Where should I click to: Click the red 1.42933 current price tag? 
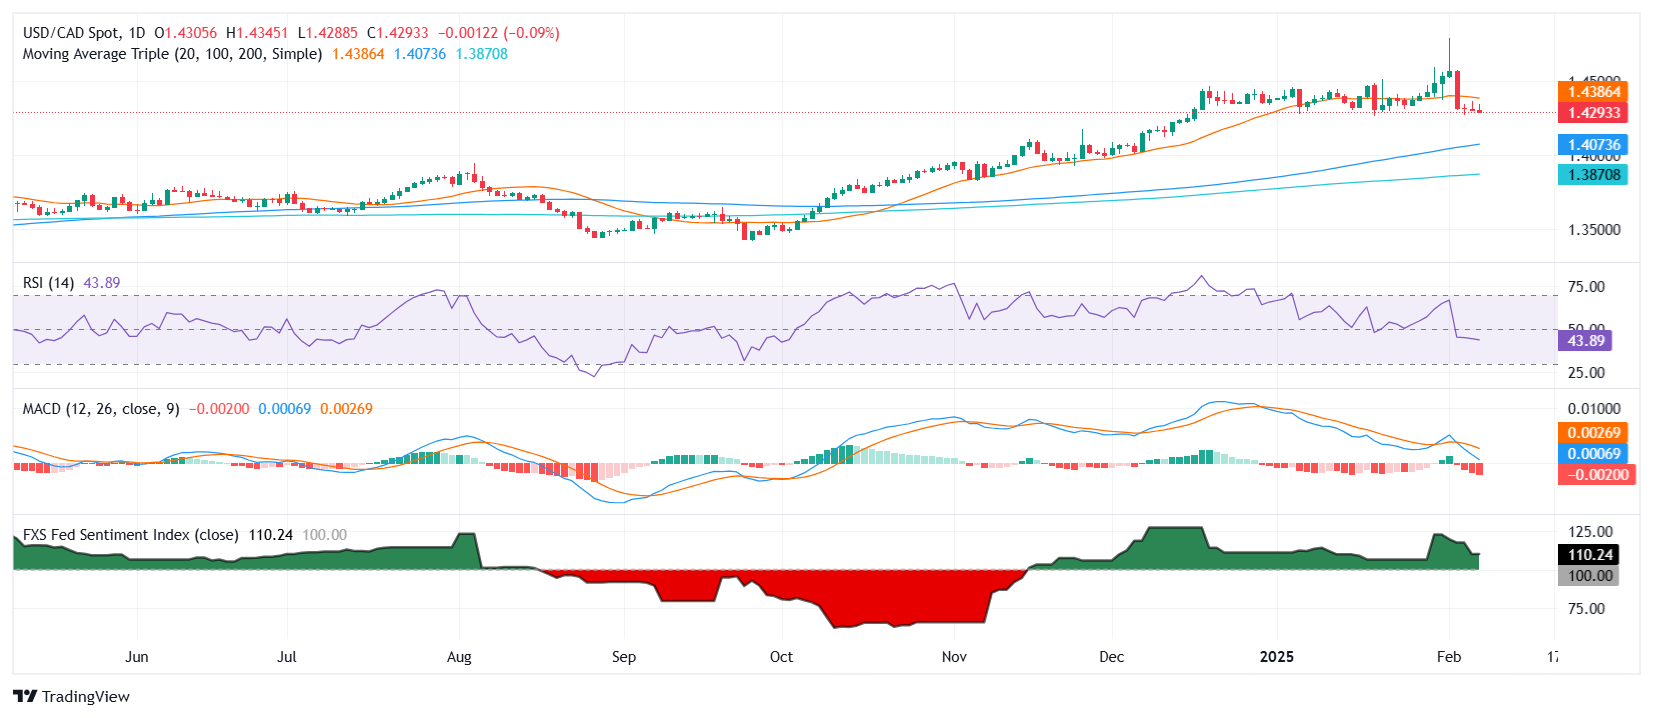coord(1593,113)
